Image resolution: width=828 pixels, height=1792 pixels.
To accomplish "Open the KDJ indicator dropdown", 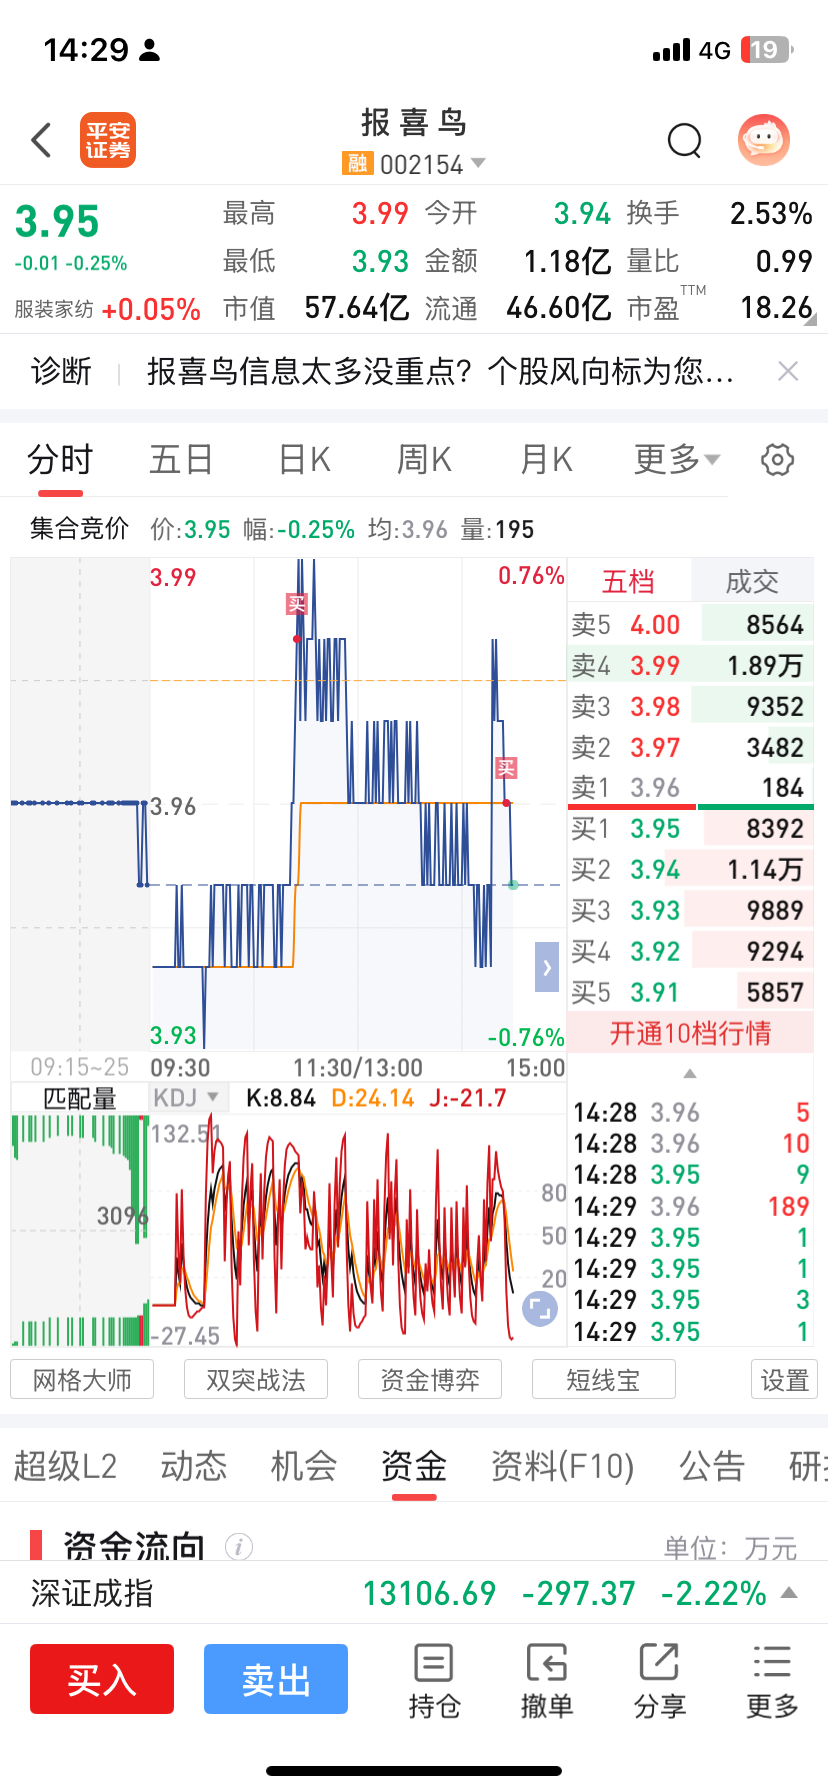I will pos(186,1098).
